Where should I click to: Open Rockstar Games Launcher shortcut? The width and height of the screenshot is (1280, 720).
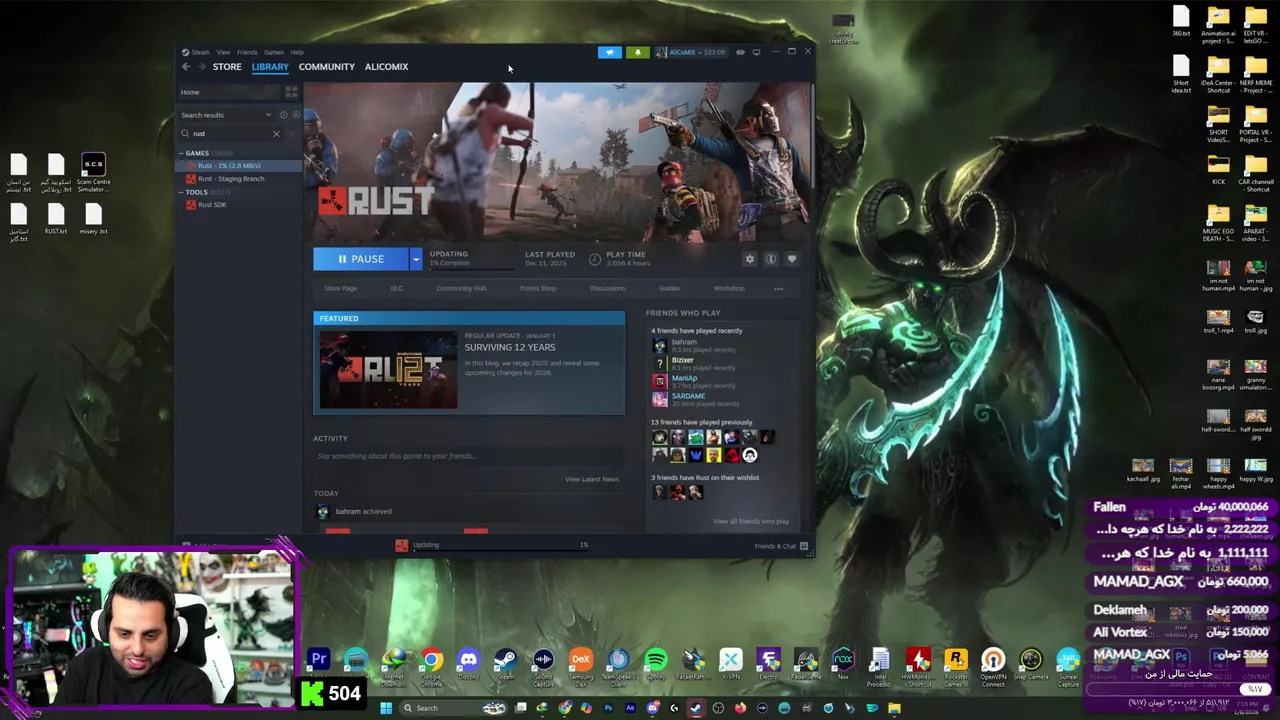tap(956, 666)
